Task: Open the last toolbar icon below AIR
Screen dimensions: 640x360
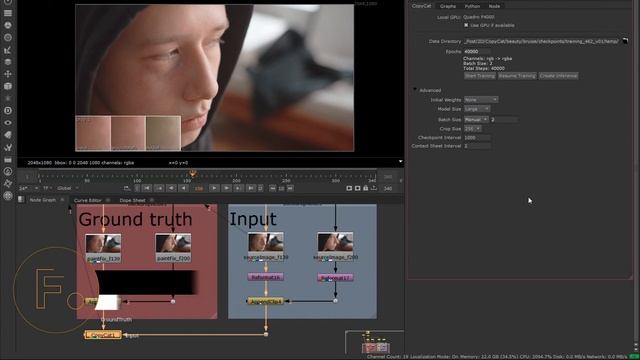Action: pyautogui.click(x=8, y=196)
